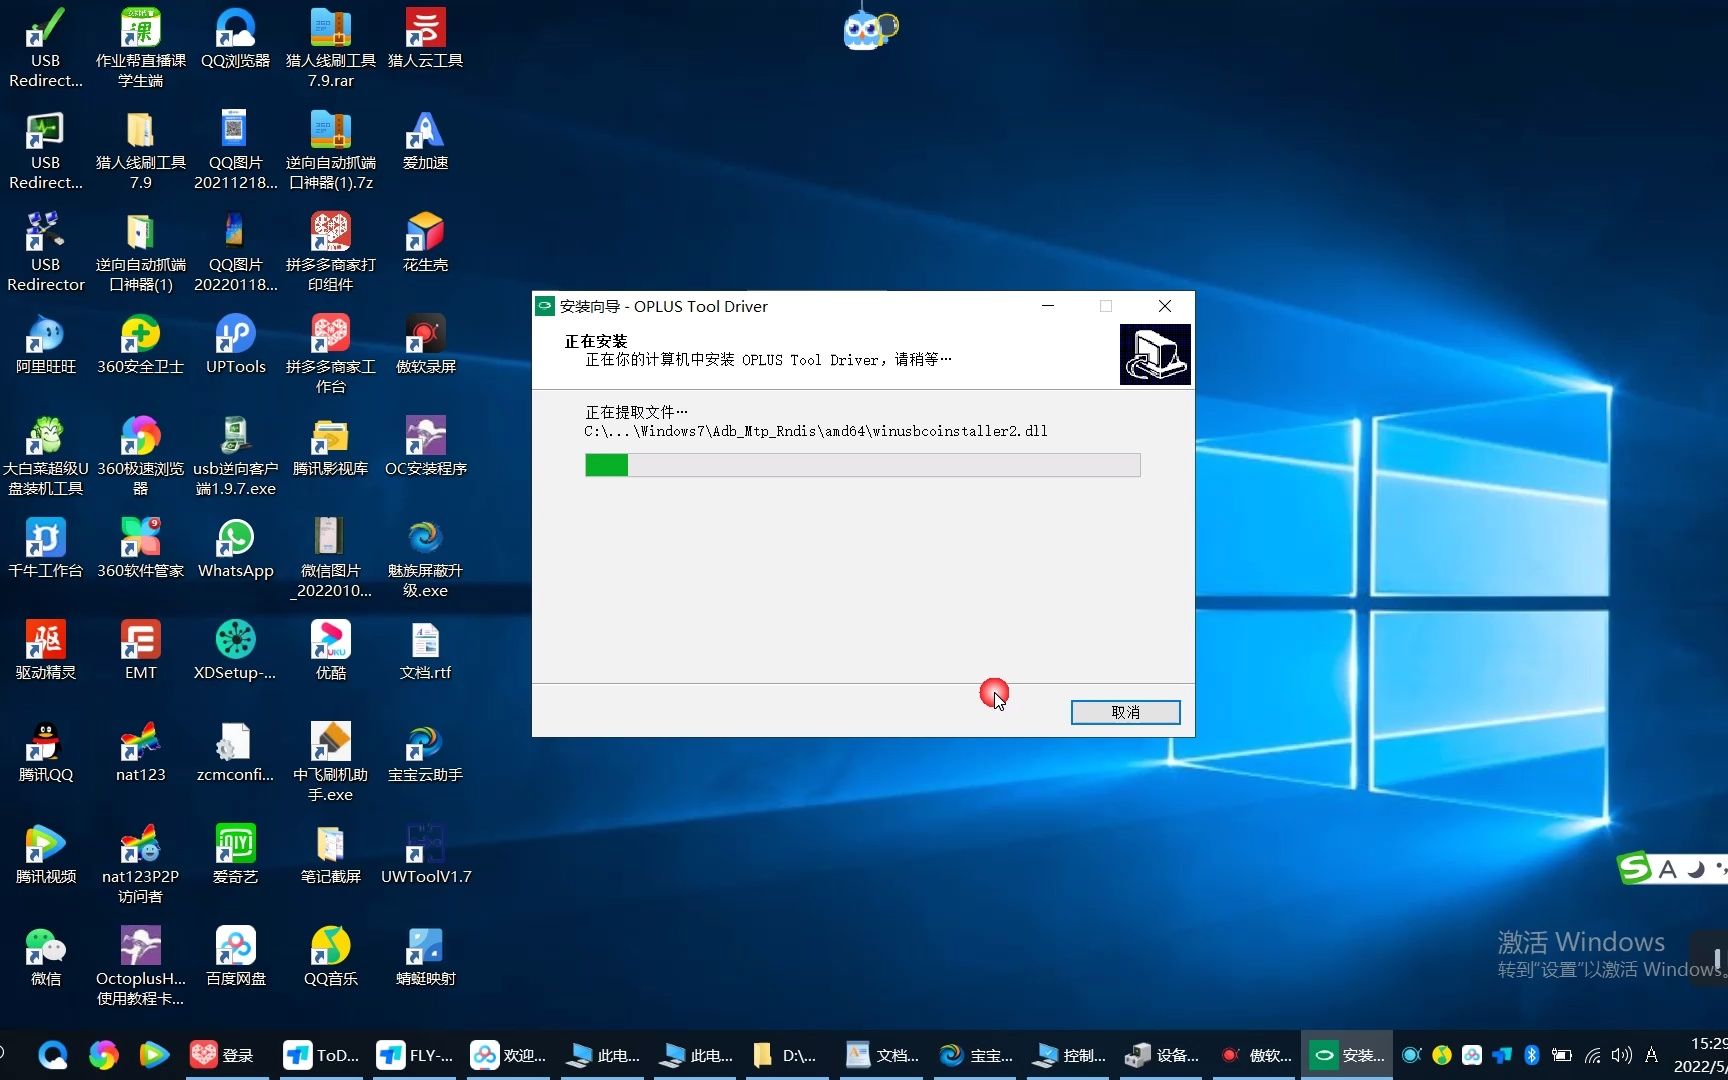1728x1080 pixels.
Task: Open the 腾讯影视库 folder
Action: pyautogui.click(x=330, y=446)
